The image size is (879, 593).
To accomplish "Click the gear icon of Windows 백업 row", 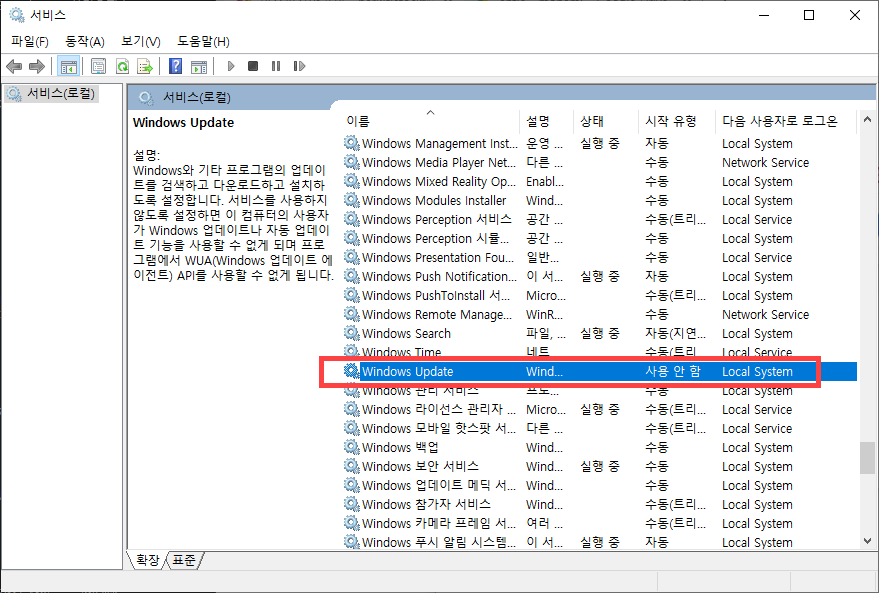I will click(351, 447).
